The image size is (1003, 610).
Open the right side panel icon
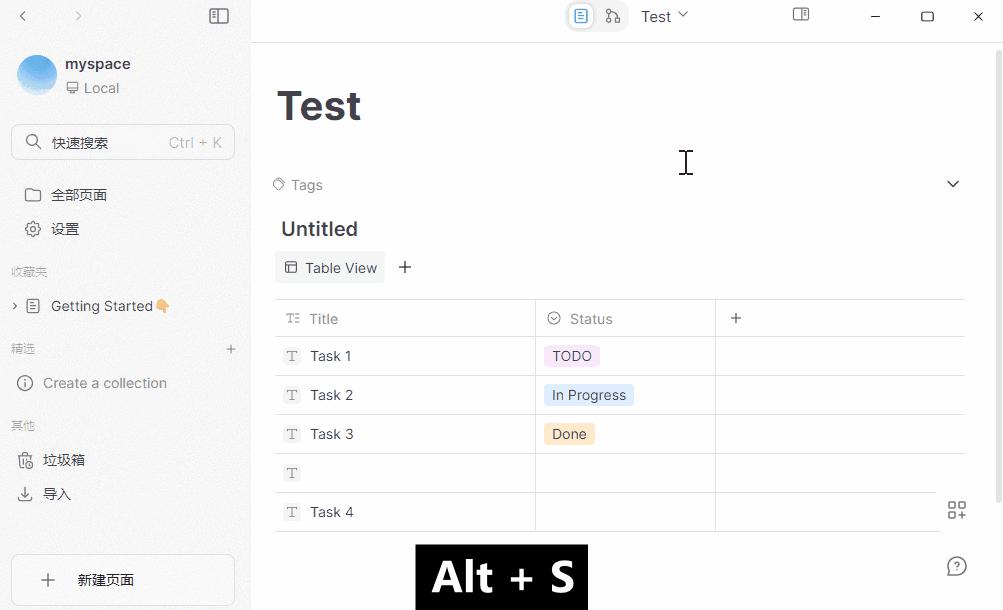801,15
